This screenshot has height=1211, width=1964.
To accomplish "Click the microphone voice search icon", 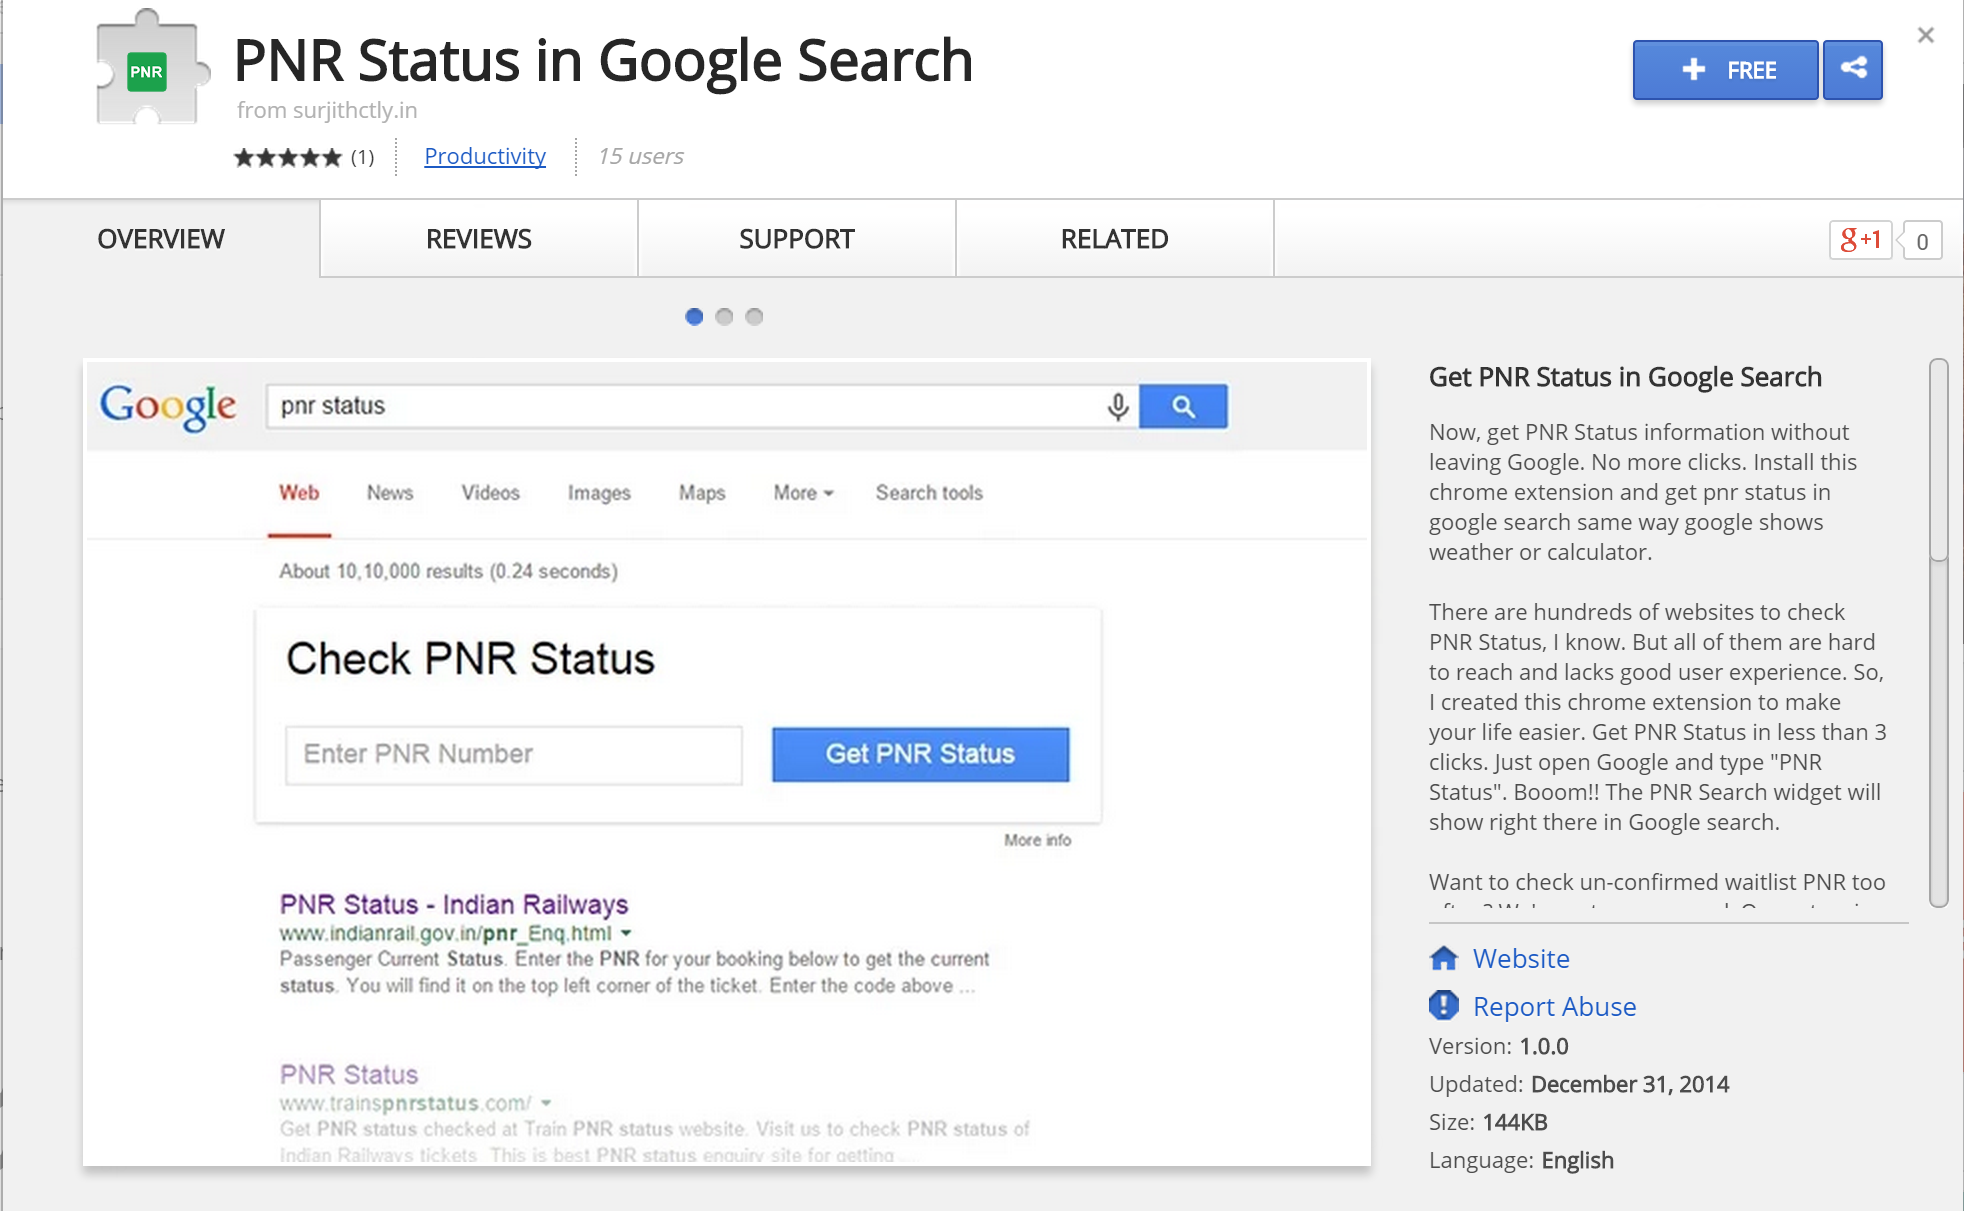I will [1118, 406].
